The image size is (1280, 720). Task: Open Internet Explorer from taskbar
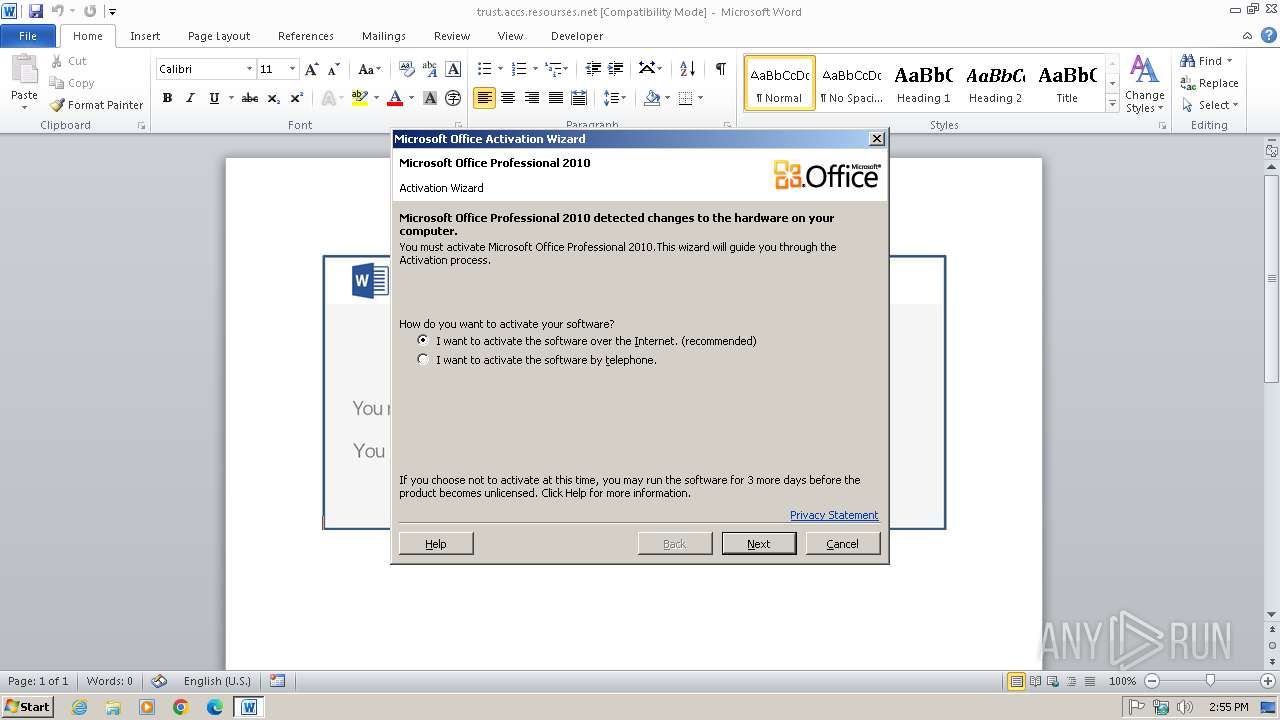pos(79,707)
